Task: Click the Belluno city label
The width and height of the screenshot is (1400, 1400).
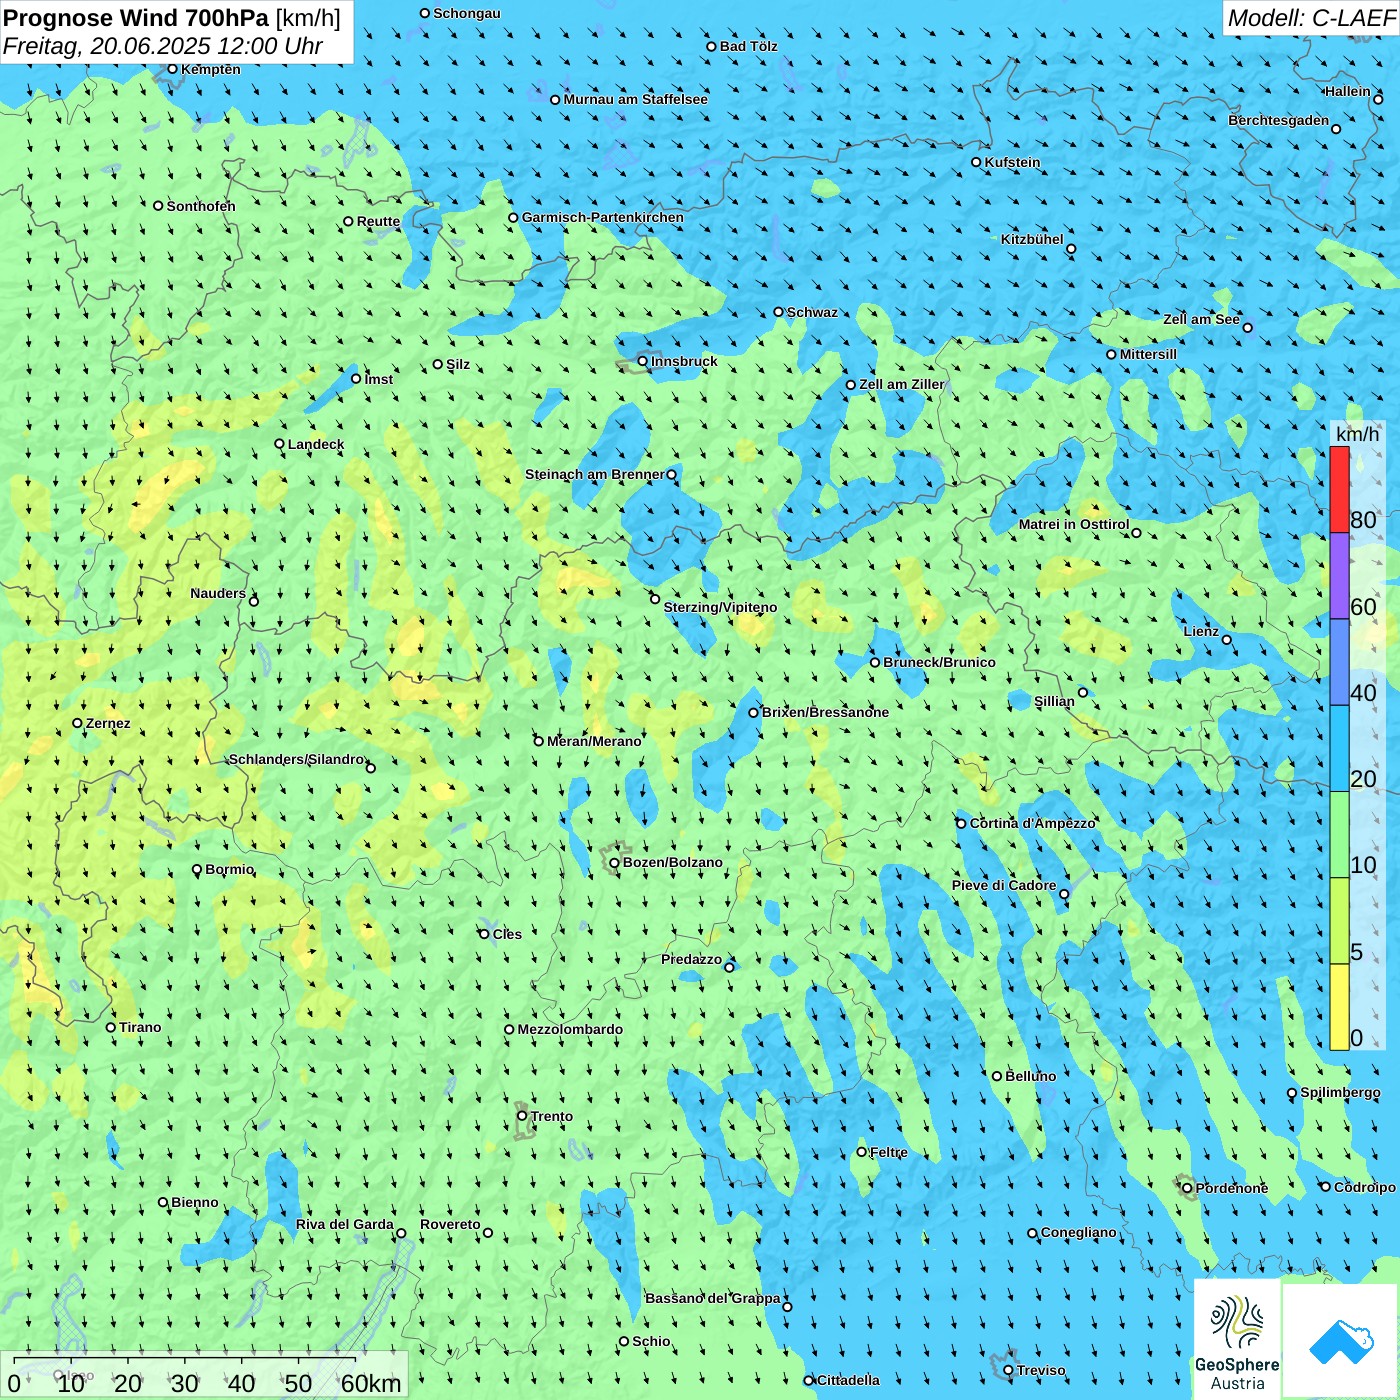Action: point(1030,1076)
